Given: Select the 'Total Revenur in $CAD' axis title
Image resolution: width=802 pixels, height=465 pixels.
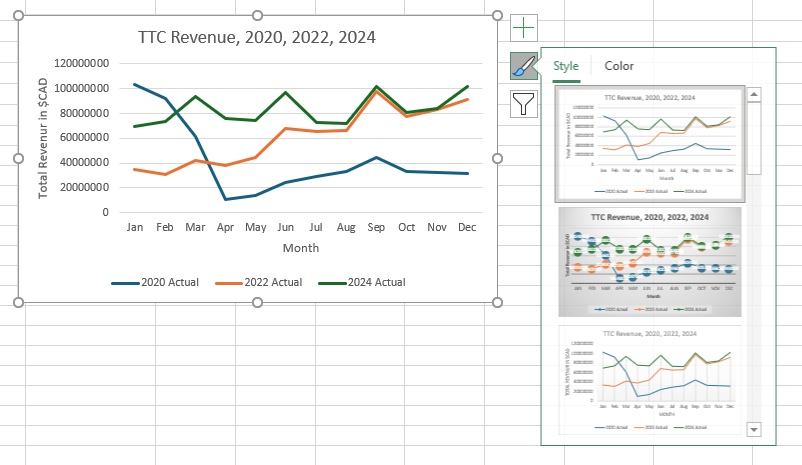Looking at the screenshot, I should [x=43, y=138].
